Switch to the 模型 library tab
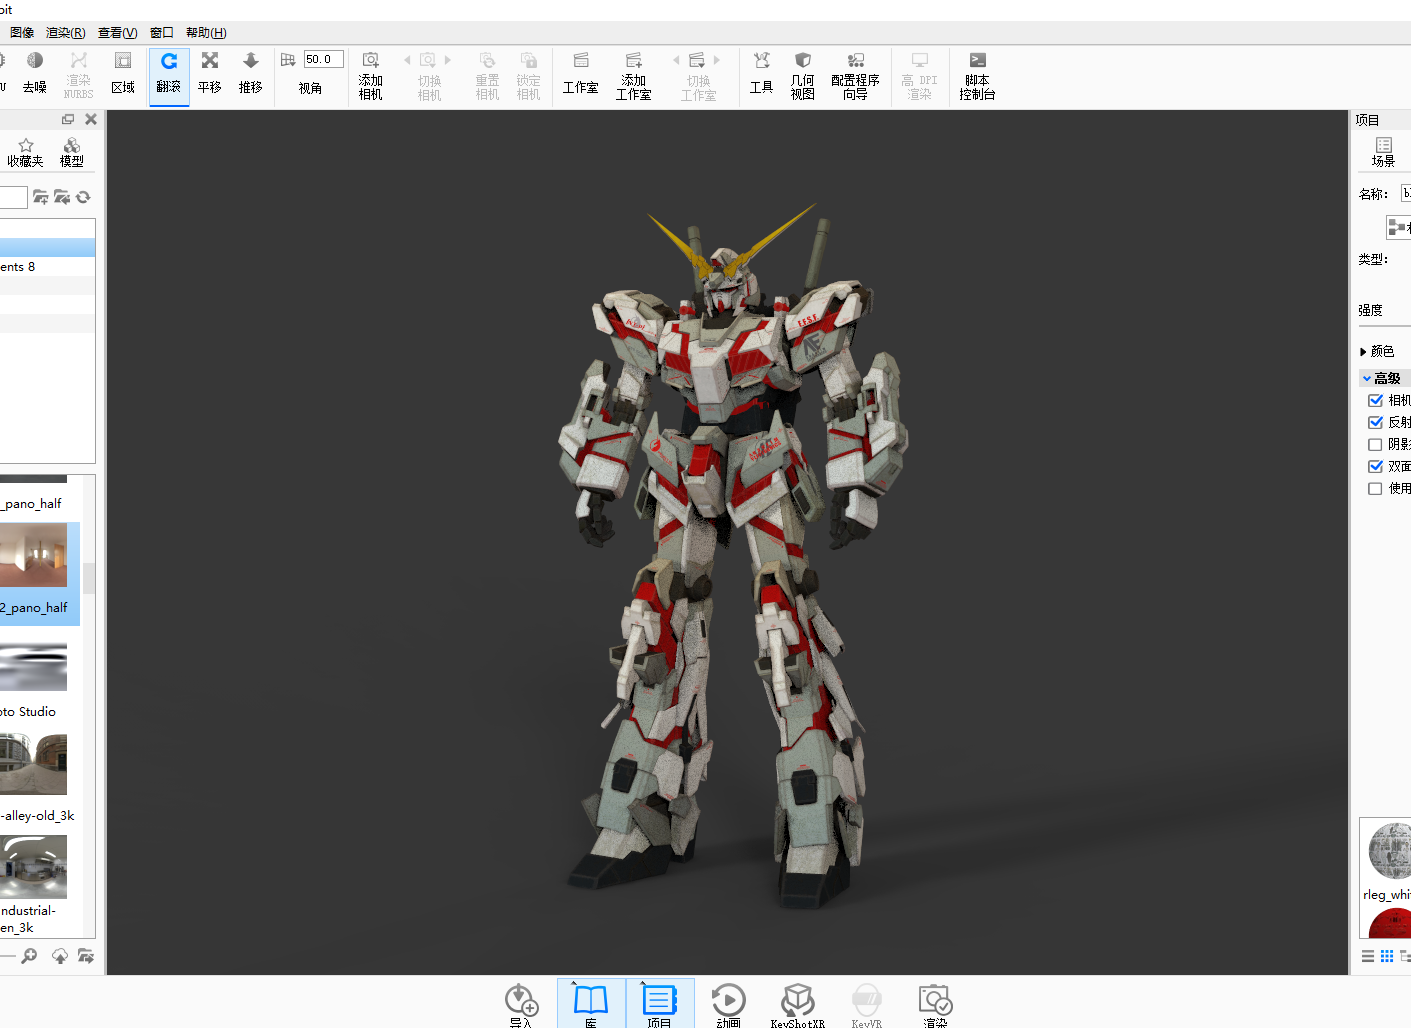The image size is (1411, 1028). 72,152
